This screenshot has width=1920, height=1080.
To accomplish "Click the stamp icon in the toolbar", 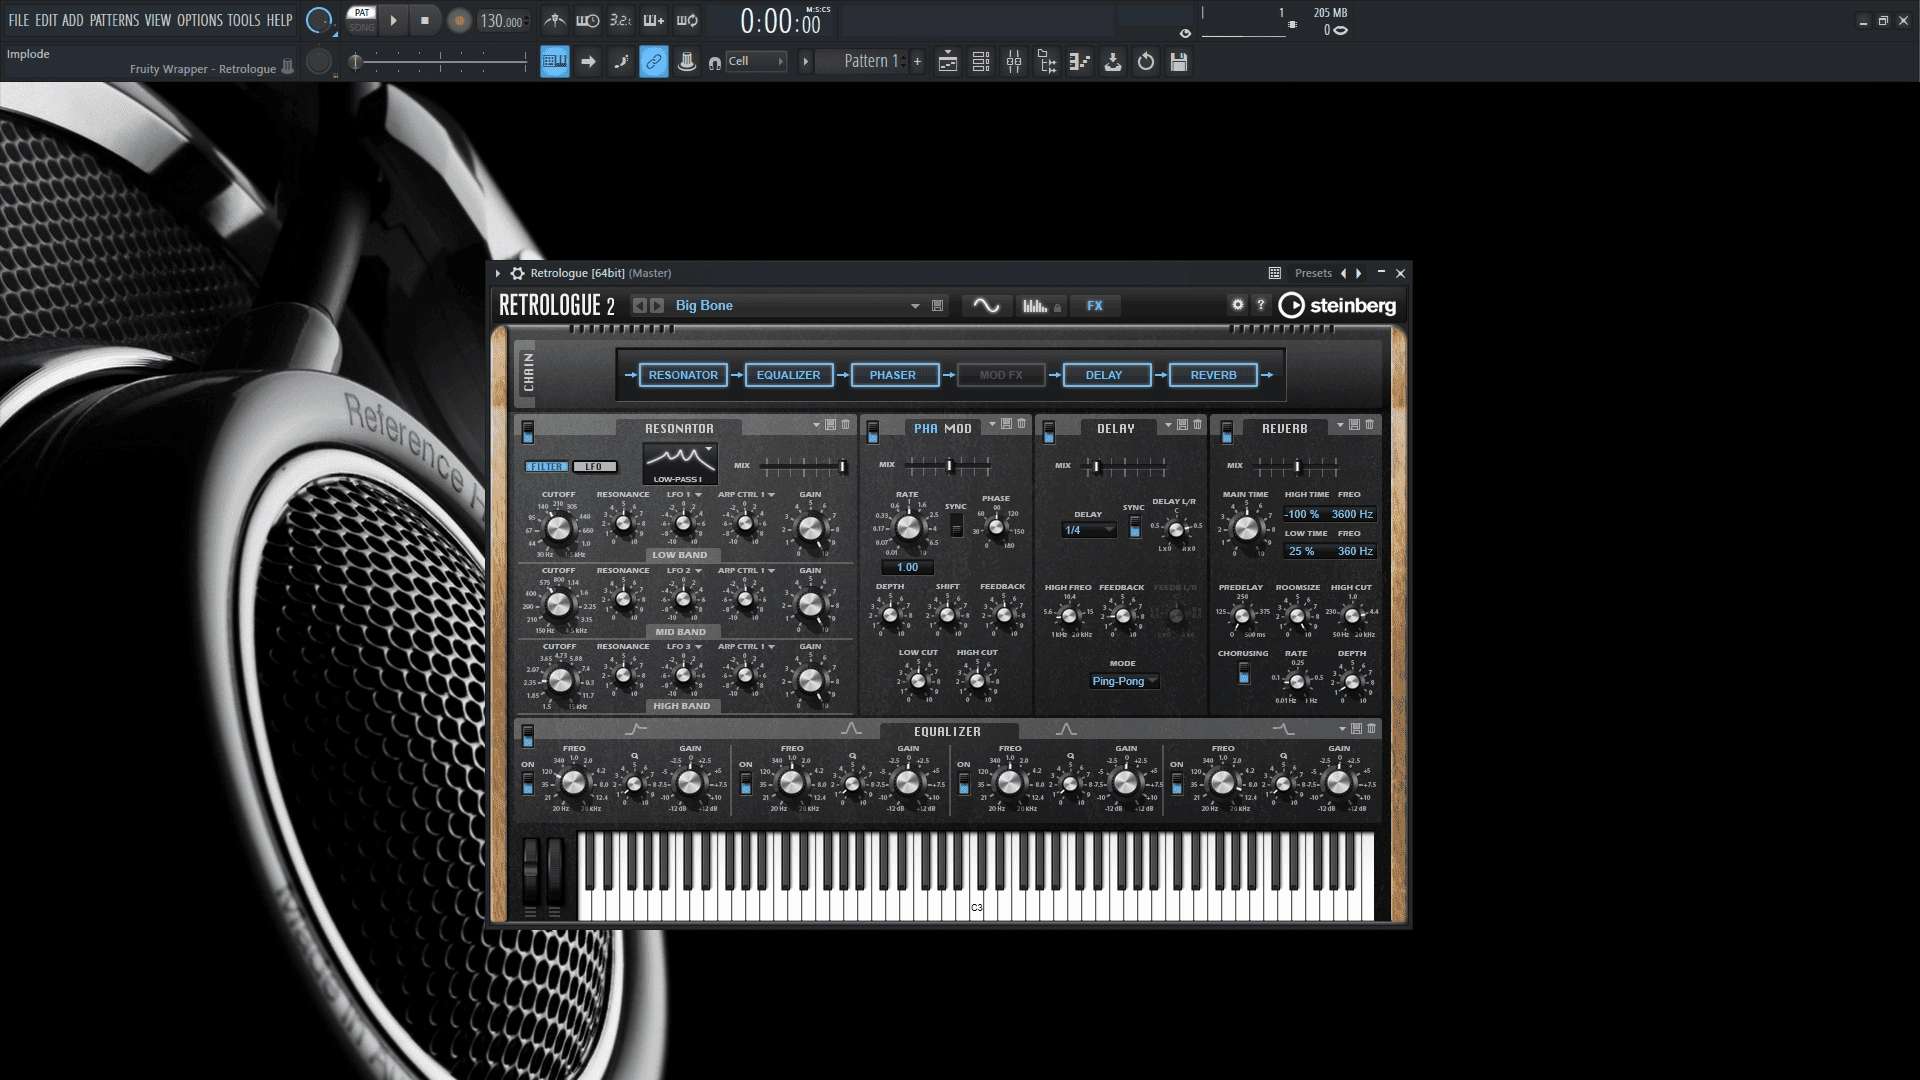I will [x=687, y=62].
